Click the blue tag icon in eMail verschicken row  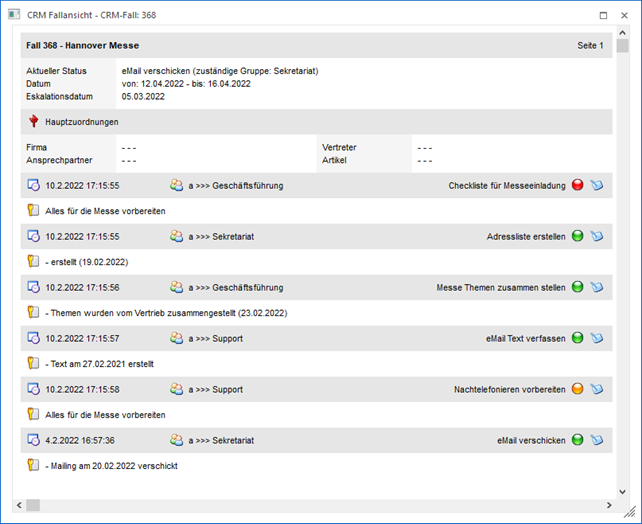597,440
